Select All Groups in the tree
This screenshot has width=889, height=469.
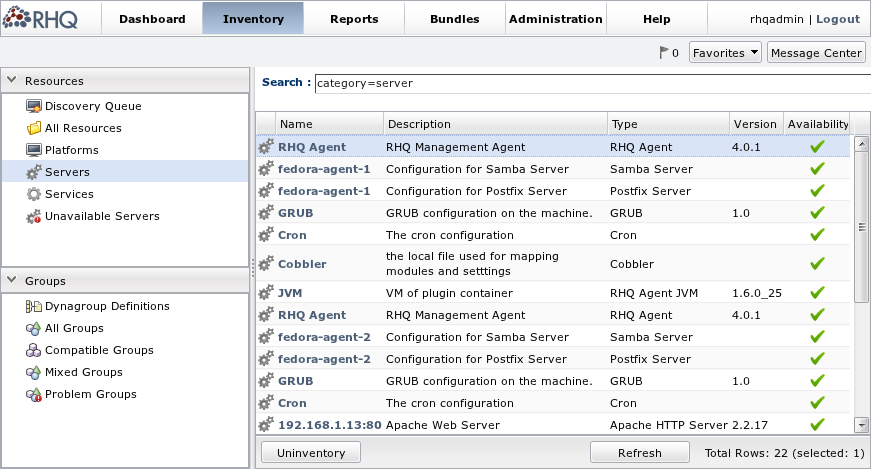click(x=74, y=328)
